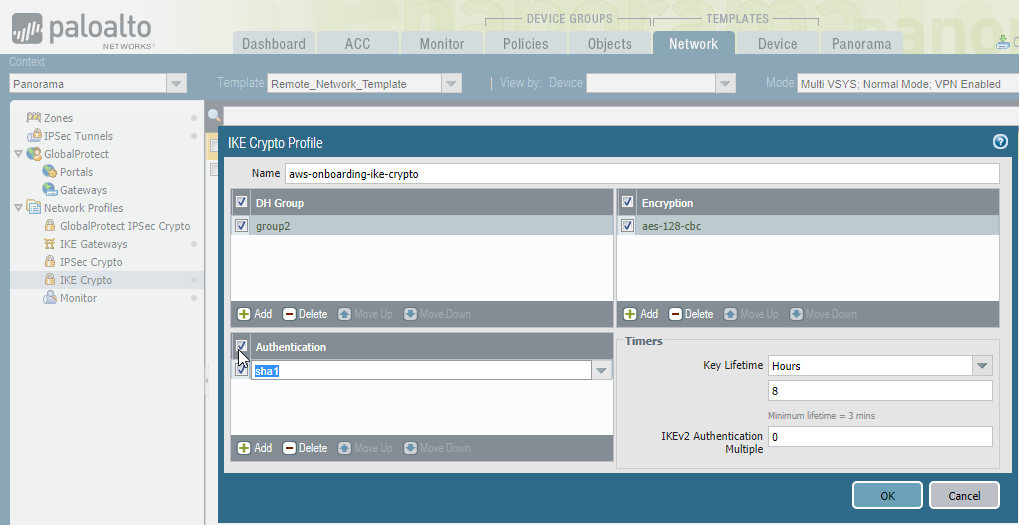Click the red Delete icon under DH Group
The width and height of the screenshot is (1019, 525).
(289, 314)
